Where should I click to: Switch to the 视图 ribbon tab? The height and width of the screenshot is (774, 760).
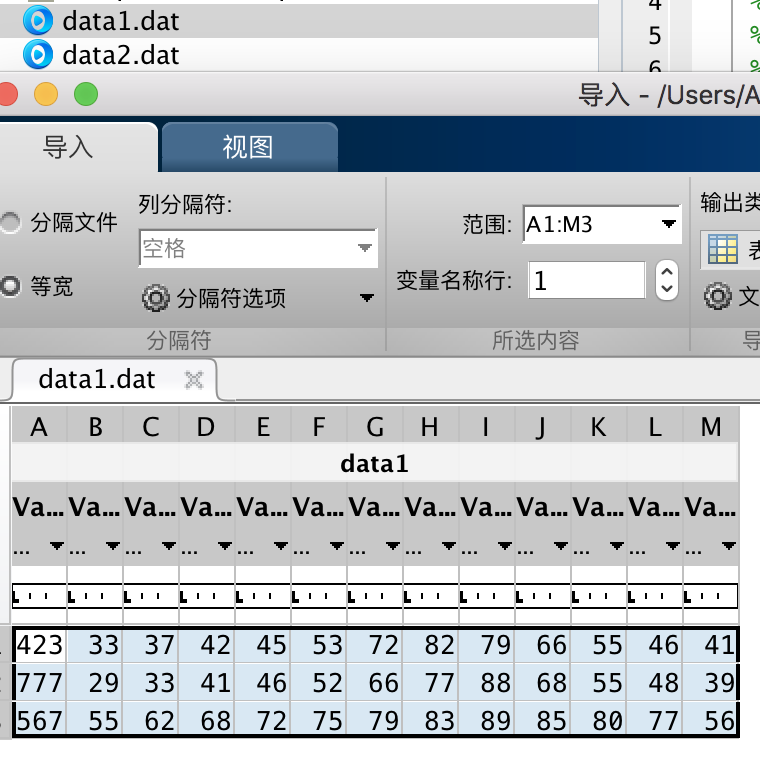coord(249,147)
